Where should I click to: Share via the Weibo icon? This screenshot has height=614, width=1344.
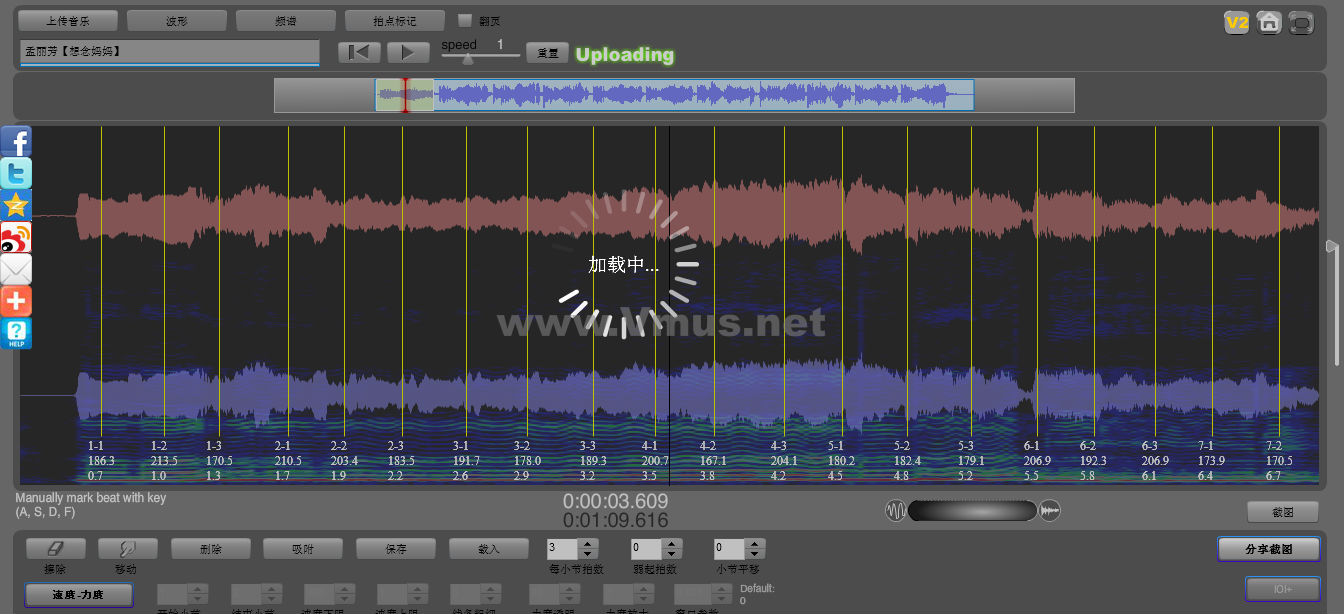[x=16, y=237]
